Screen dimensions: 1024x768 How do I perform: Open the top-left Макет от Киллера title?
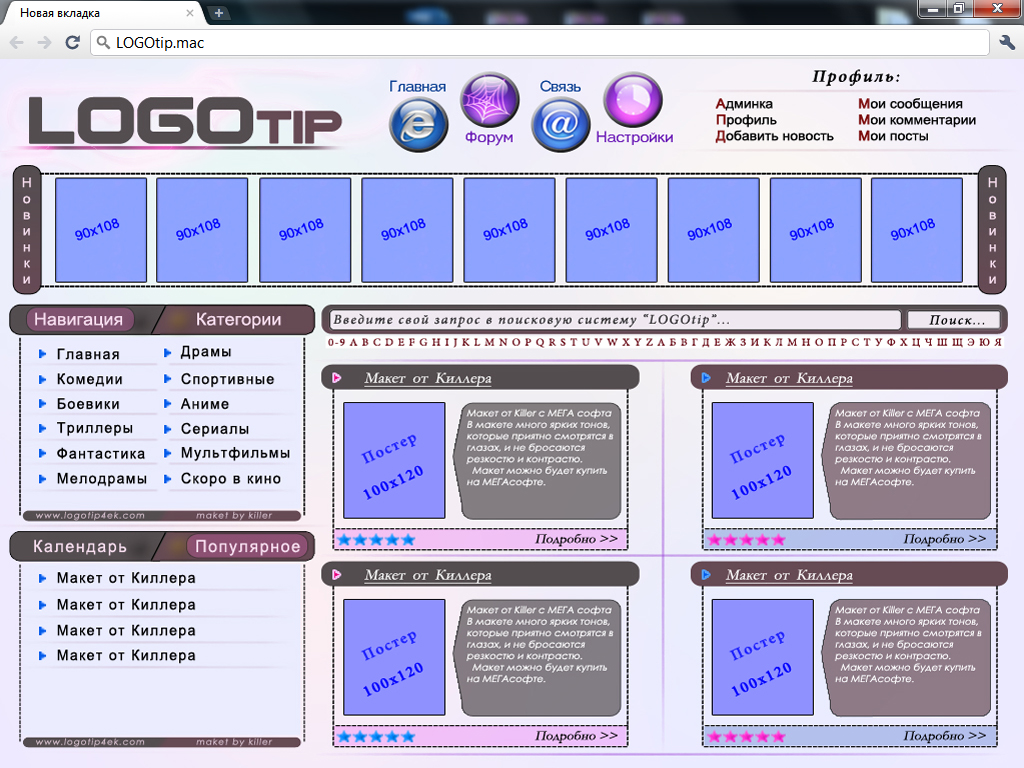click(x=428, y=378)
